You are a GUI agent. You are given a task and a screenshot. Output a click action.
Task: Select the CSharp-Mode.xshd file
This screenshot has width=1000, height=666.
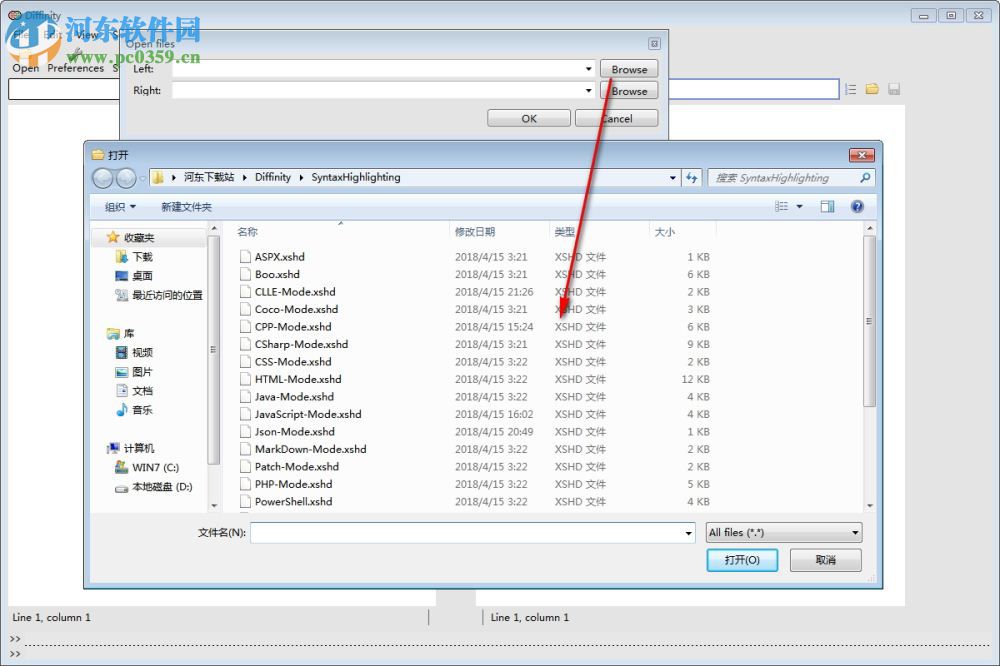coord(294,344)
